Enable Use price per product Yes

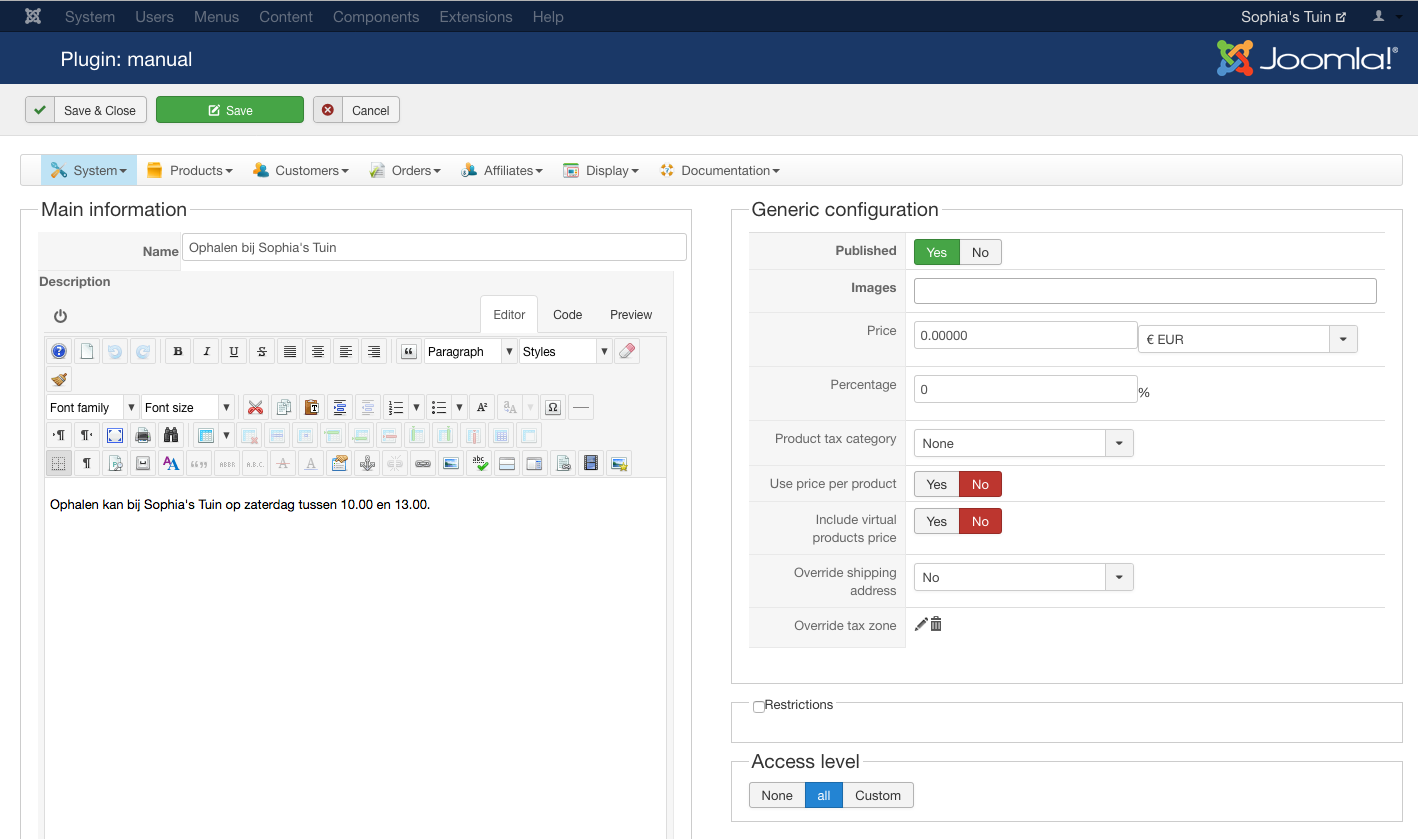pyautogui.click(x=937, y=484)
